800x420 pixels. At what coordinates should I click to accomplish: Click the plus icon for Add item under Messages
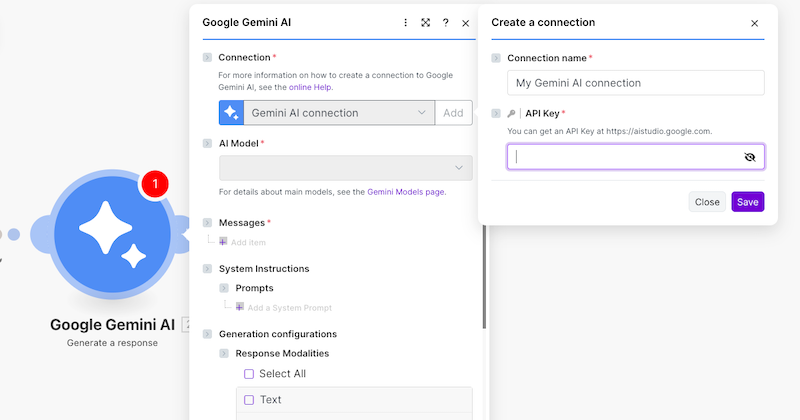click(x=223, y=241)
